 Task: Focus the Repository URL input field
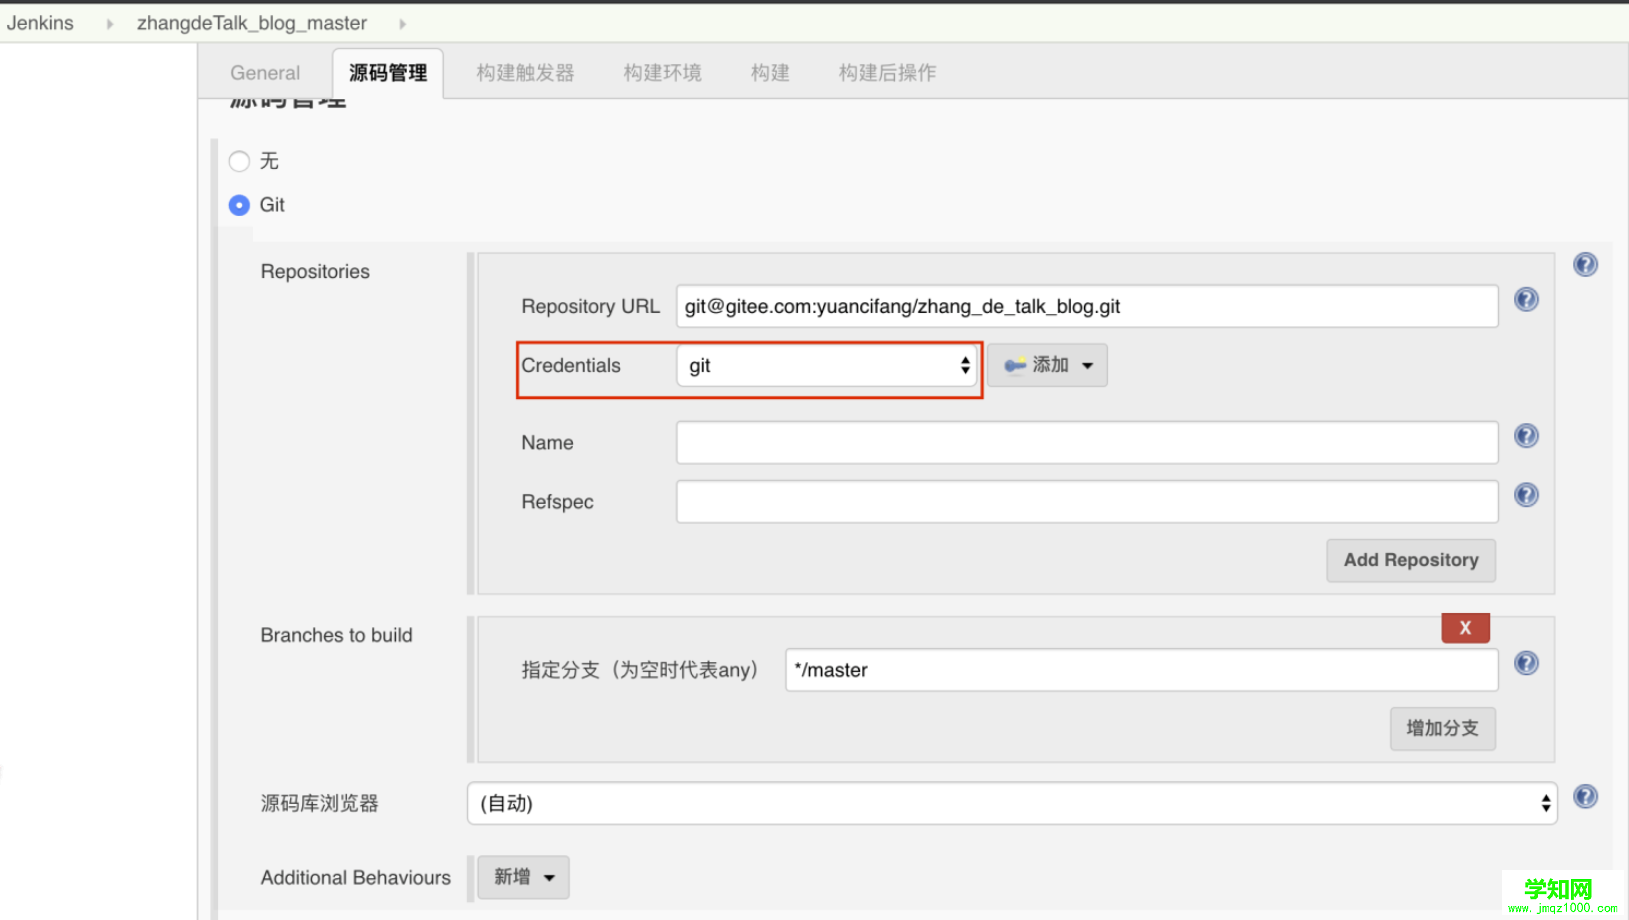1087,306
